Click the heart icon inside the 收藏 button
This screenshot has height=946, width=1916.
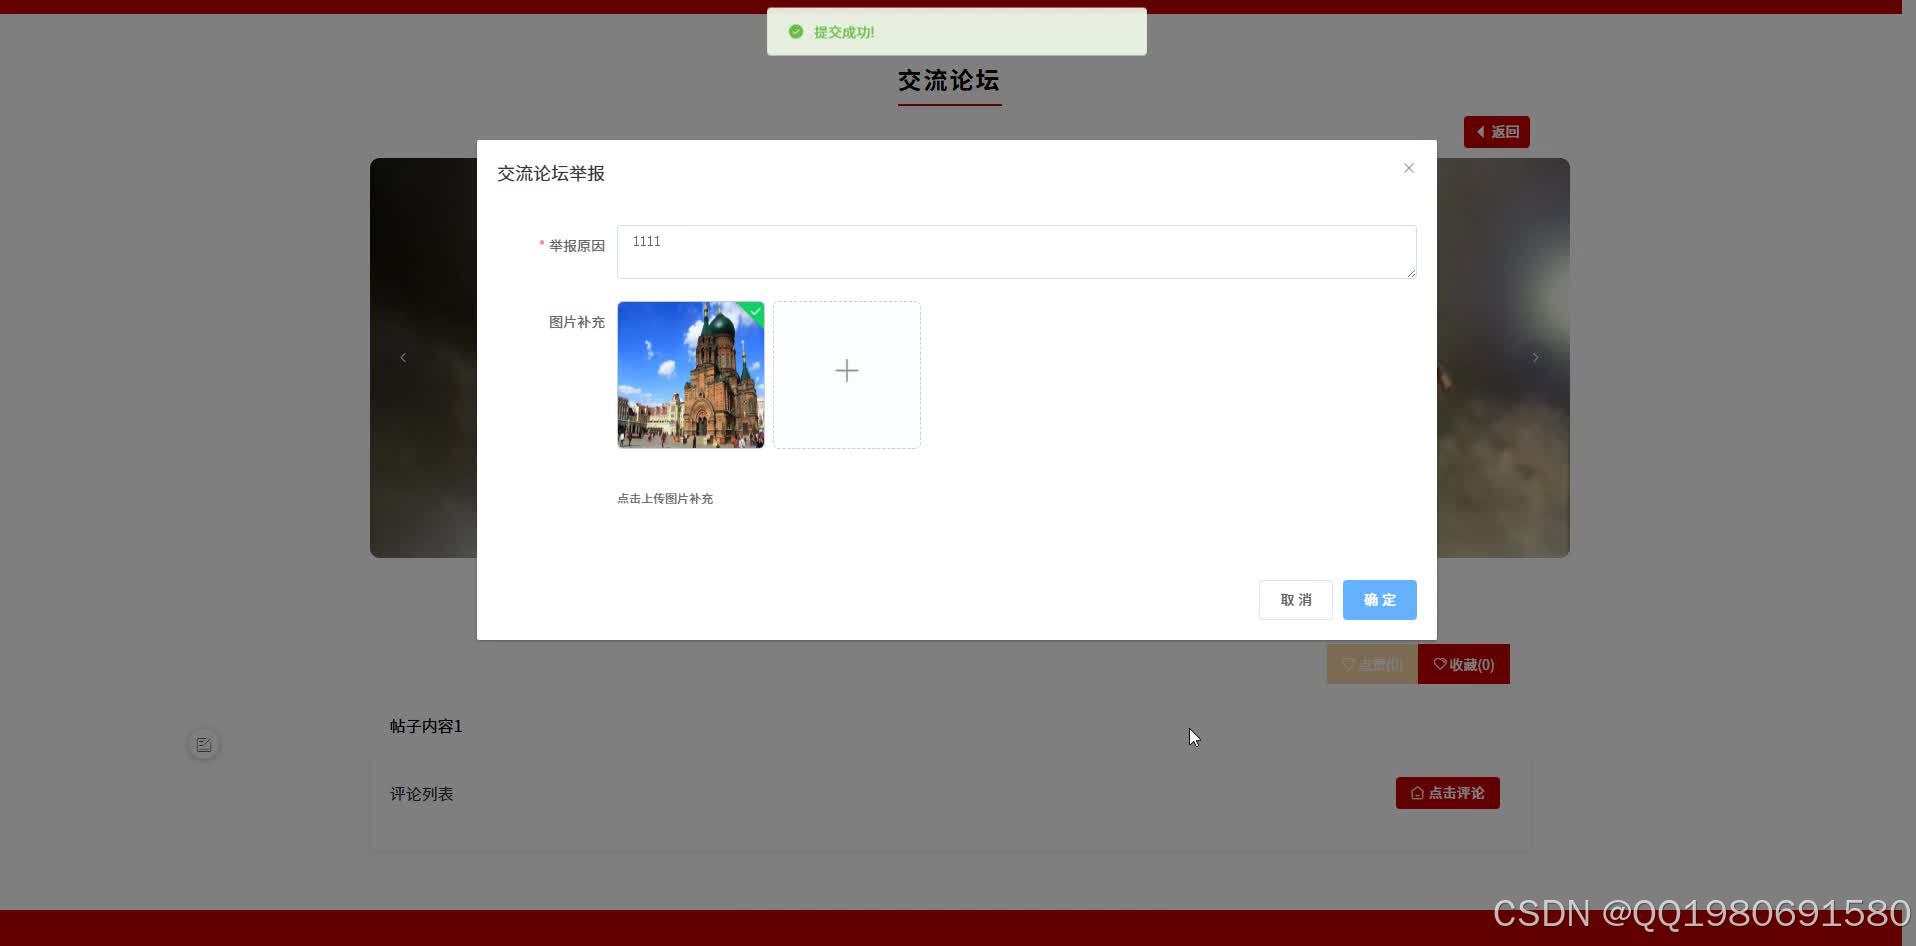pyautogui.click(x=1438, y=664)
